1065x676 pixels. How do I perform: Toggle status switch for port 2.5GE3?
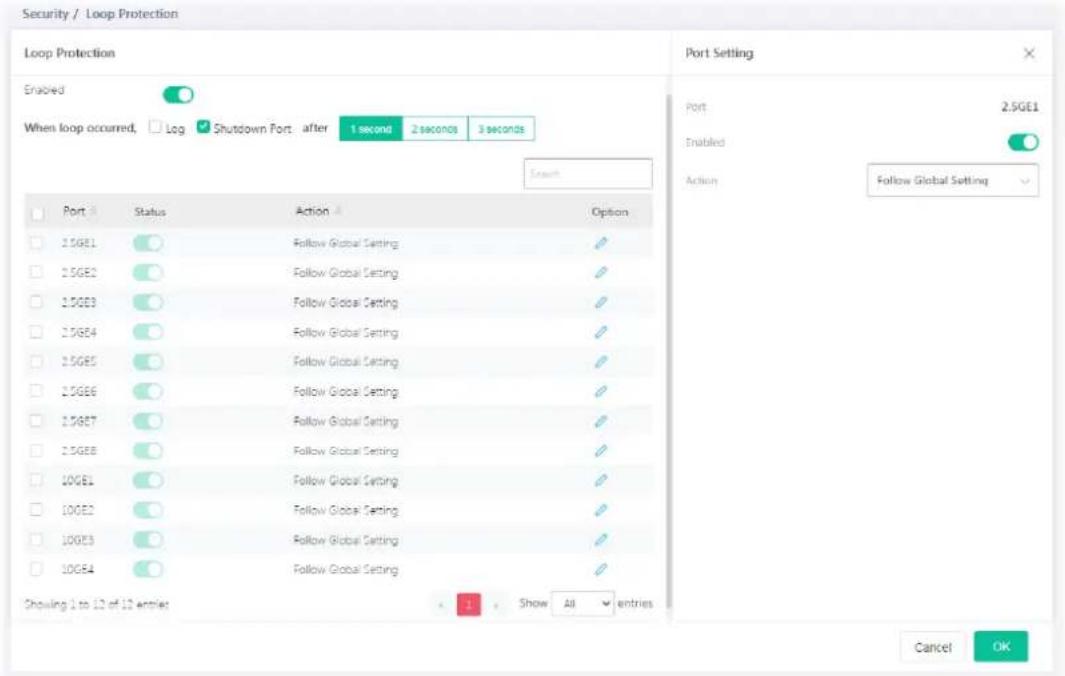tap(147, 302)
